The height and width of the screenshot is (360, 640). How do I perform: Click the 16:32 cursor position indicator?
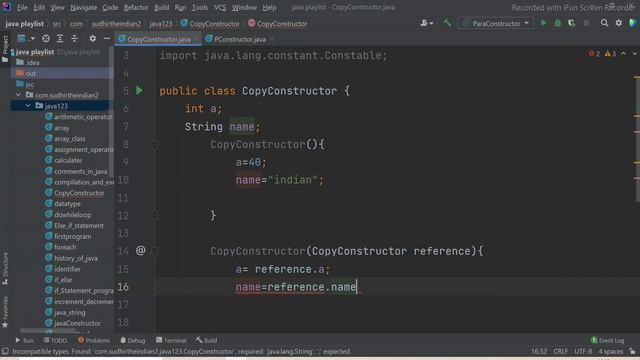click(539, 351)
